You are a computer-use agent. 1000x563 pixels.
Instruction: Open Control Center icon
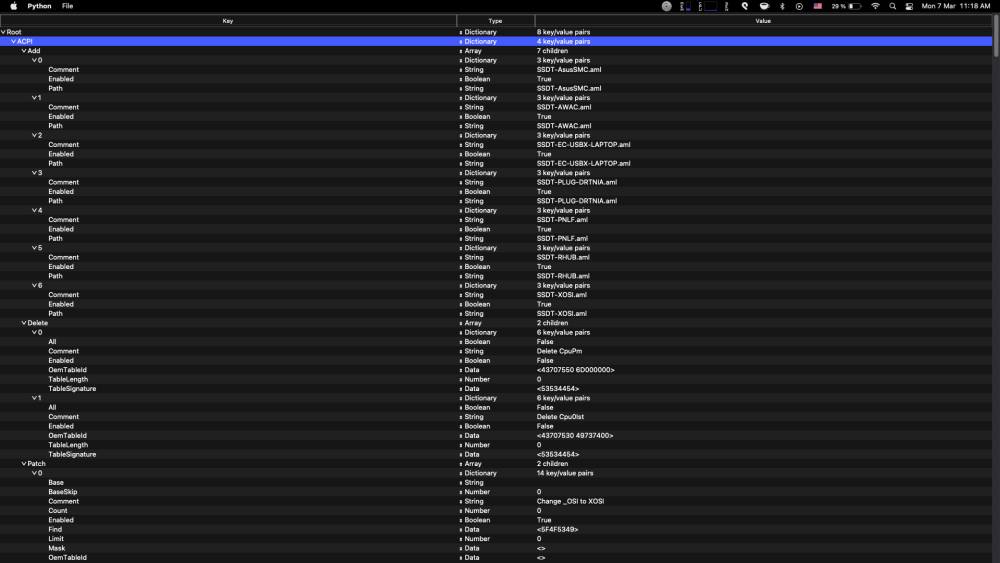[909, 6]
